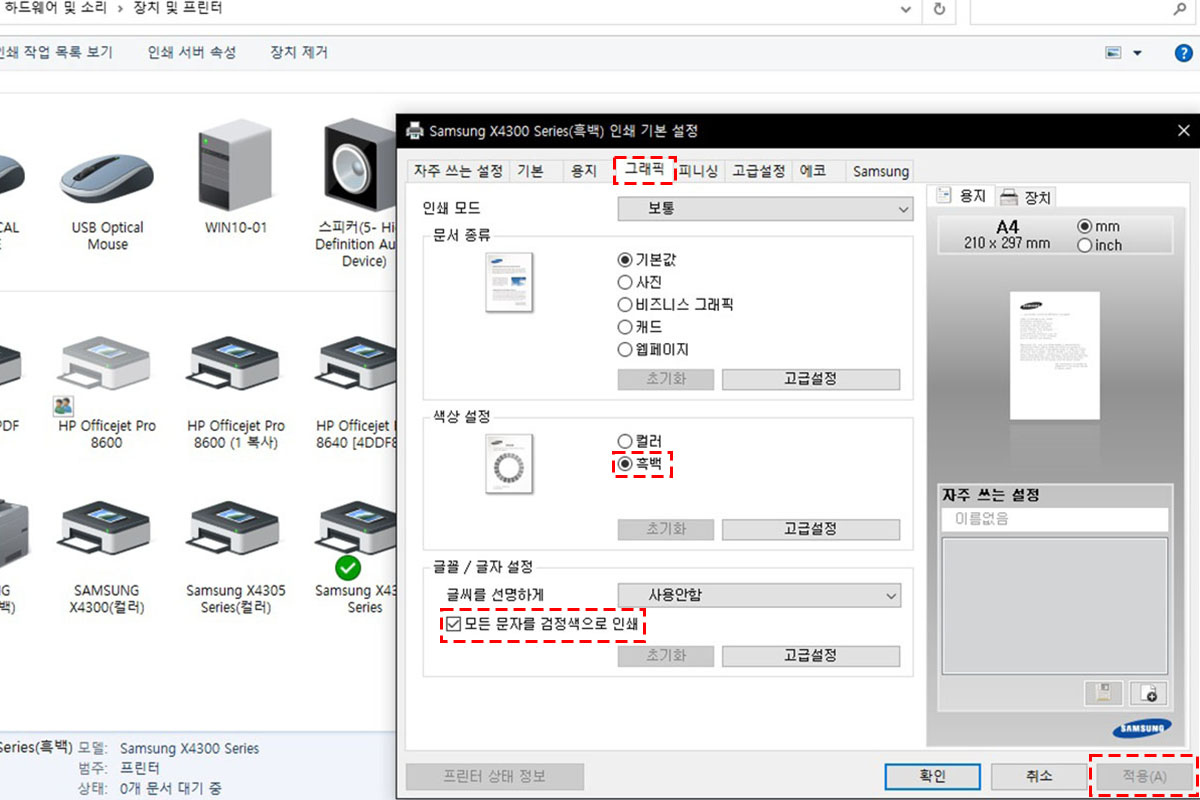
Task: Refresh the Devices and Printers address bar
Action: [x=938, y=9]
